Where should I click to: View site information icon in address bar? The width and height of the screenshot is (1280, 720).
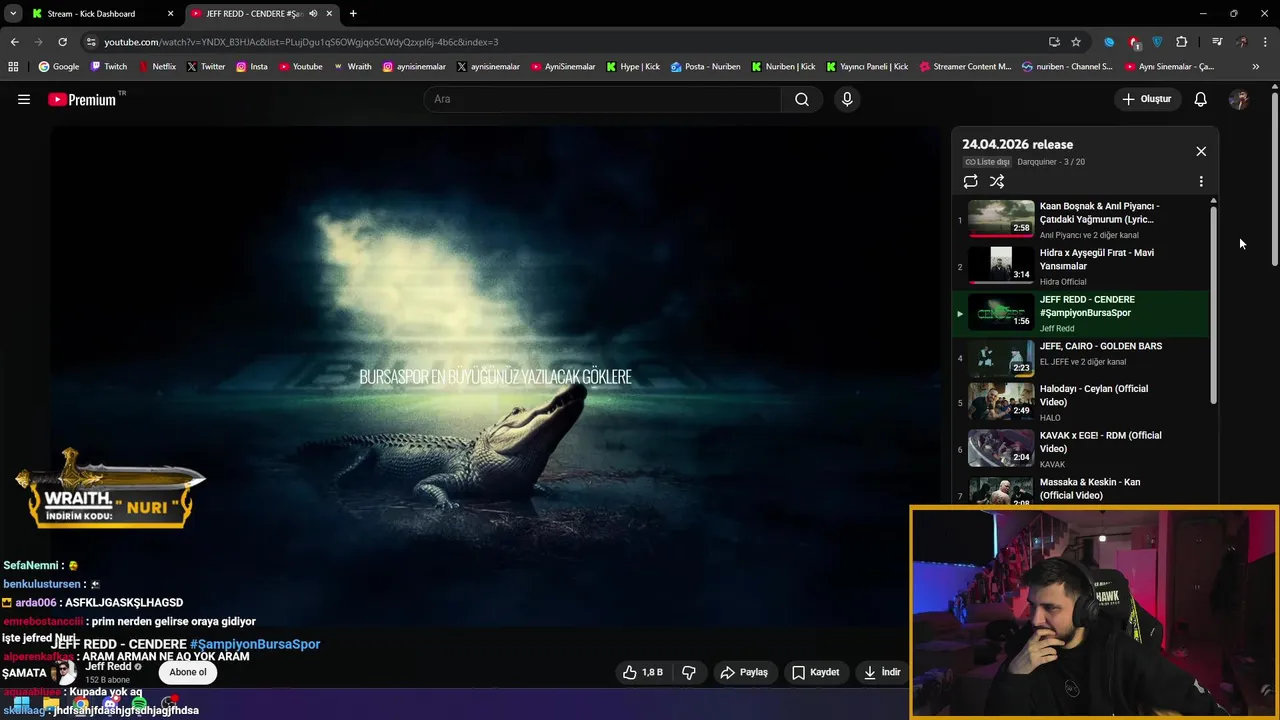pos(91,42)
